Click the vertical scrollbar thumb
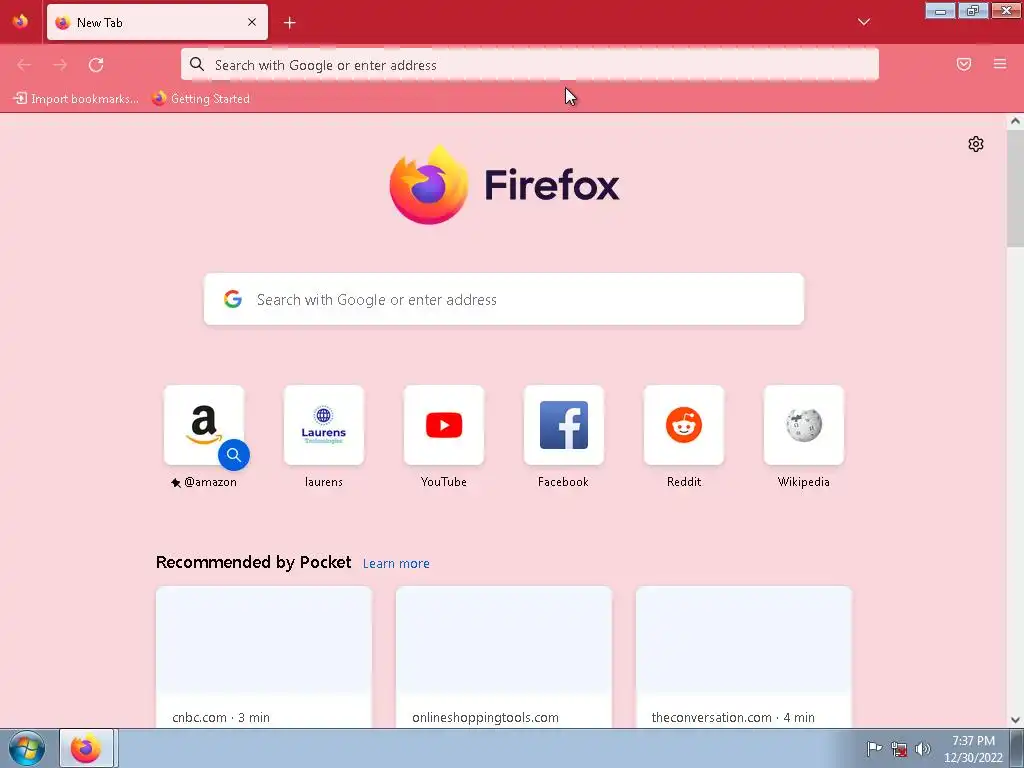Image resolution: width=1024 pixels, height=768 pixels. 1016,188
